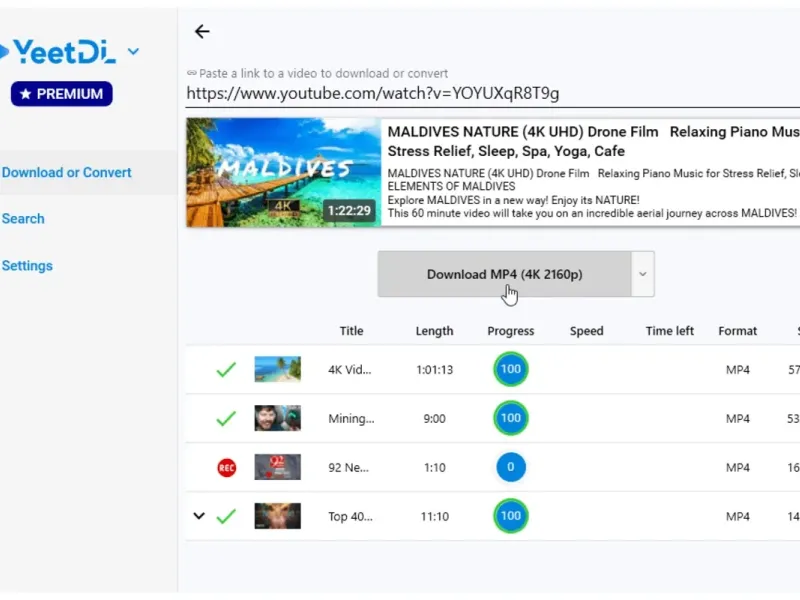Sort by the Progress column header
Viewport: 800px width, 600px height.
click(511, 331)
